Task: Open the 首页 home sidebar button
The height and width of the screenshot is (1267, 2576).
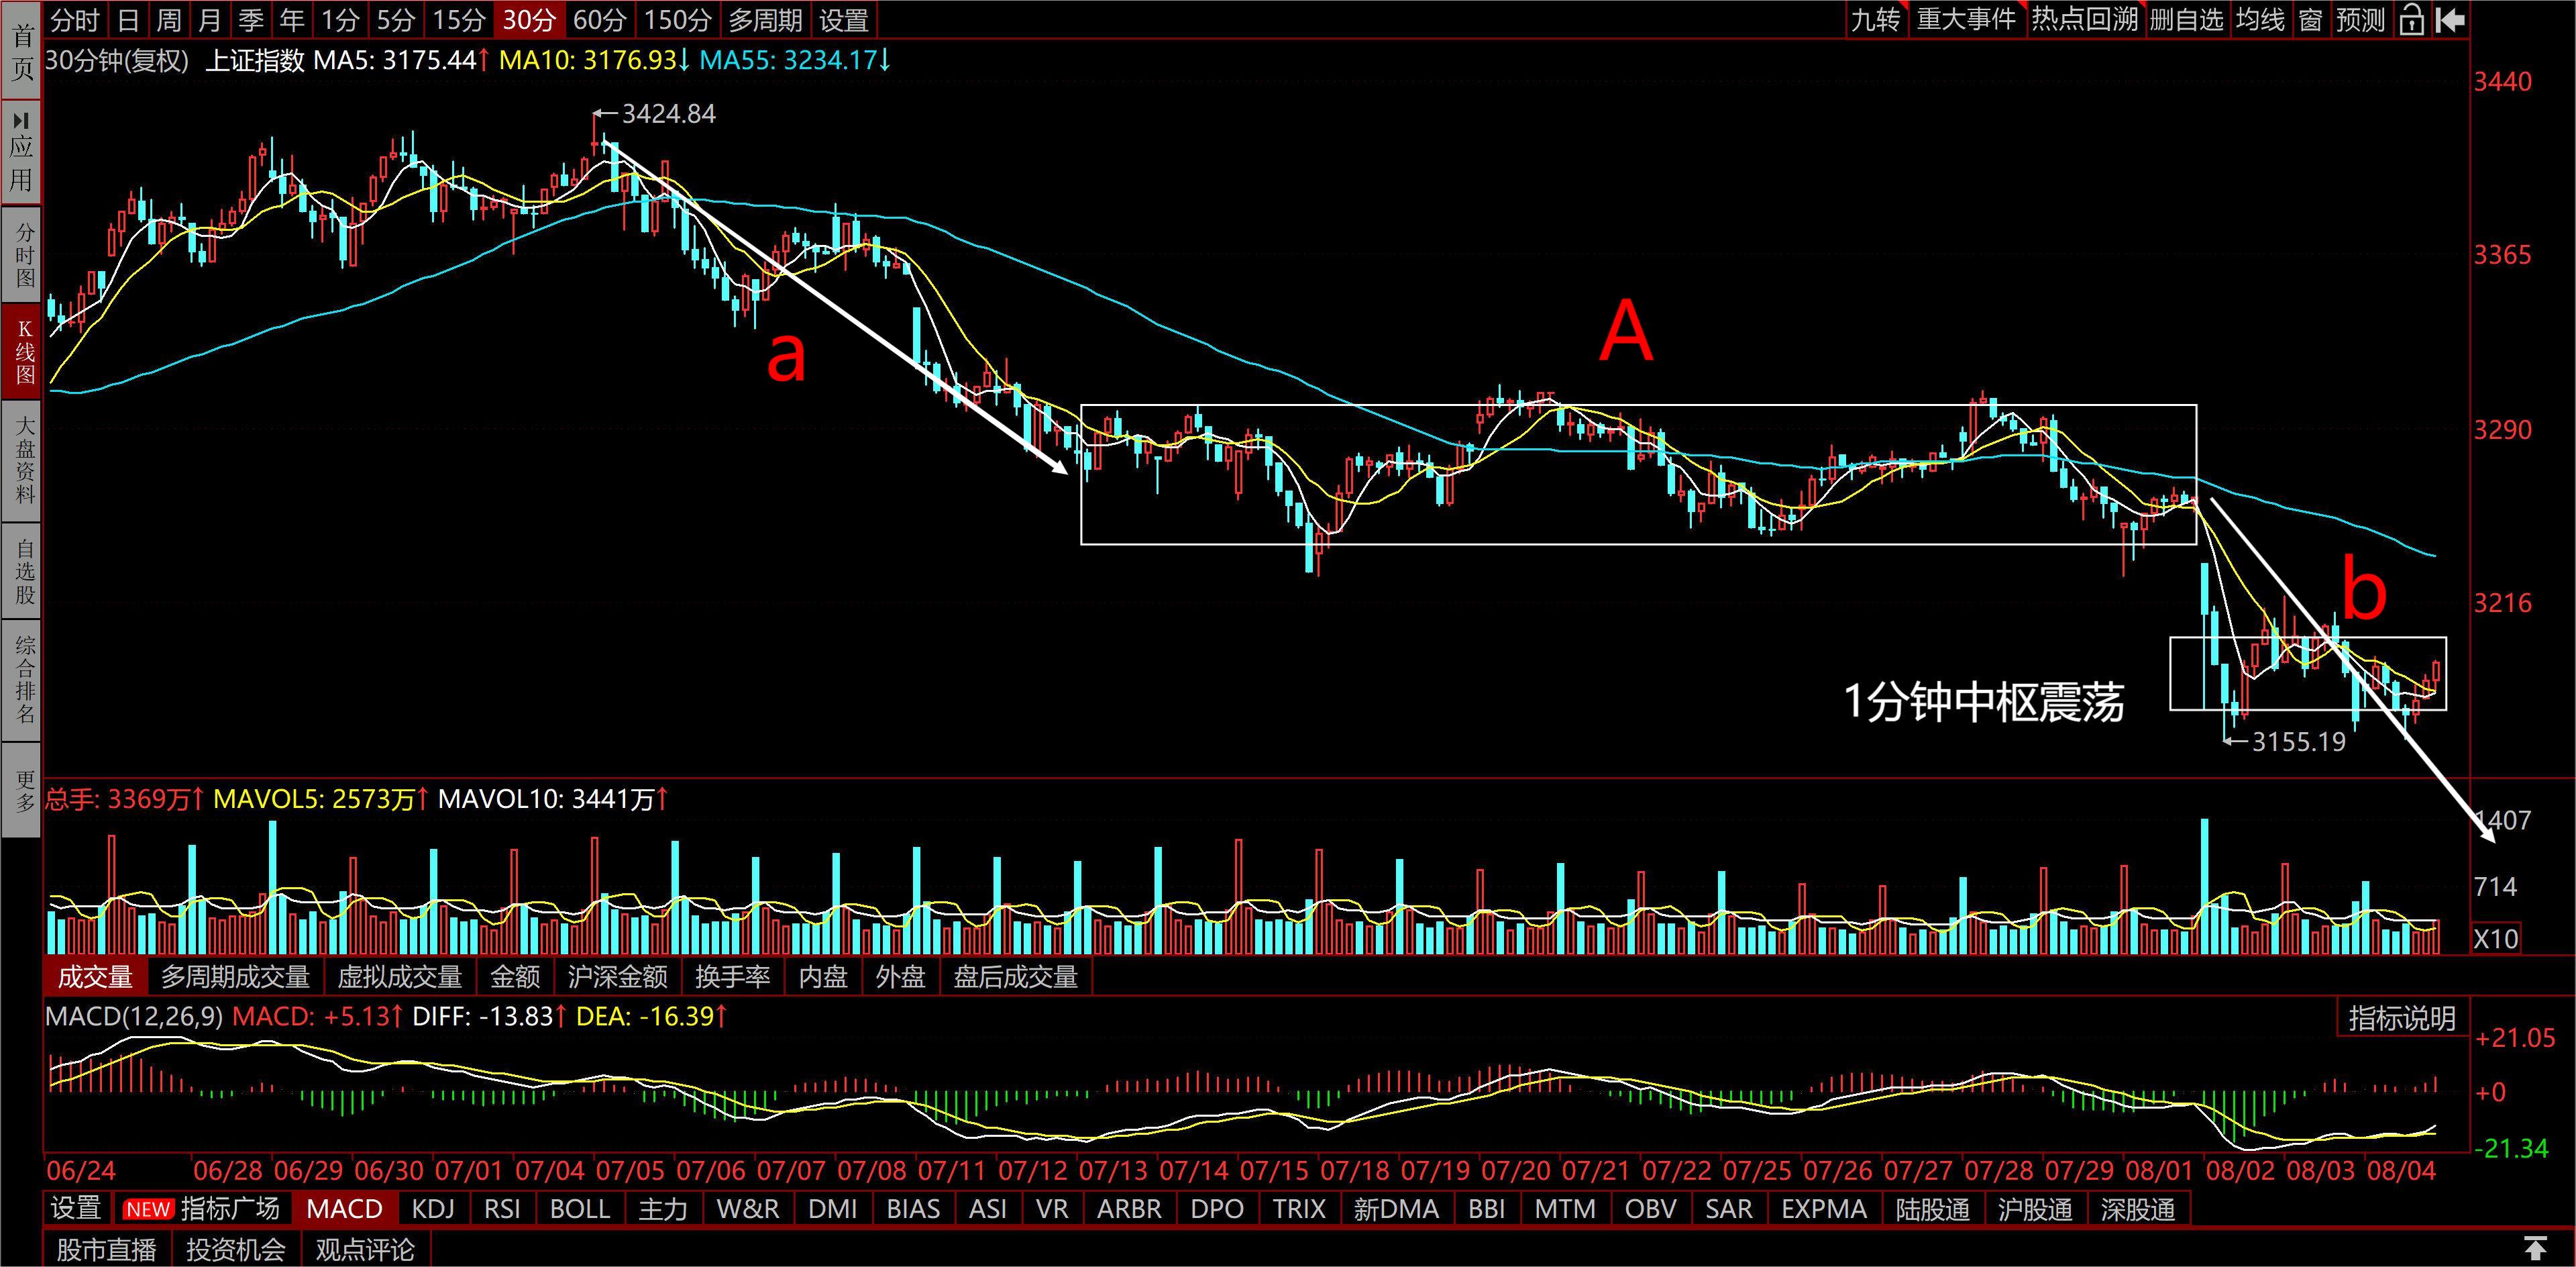Action: coord(21,51)
